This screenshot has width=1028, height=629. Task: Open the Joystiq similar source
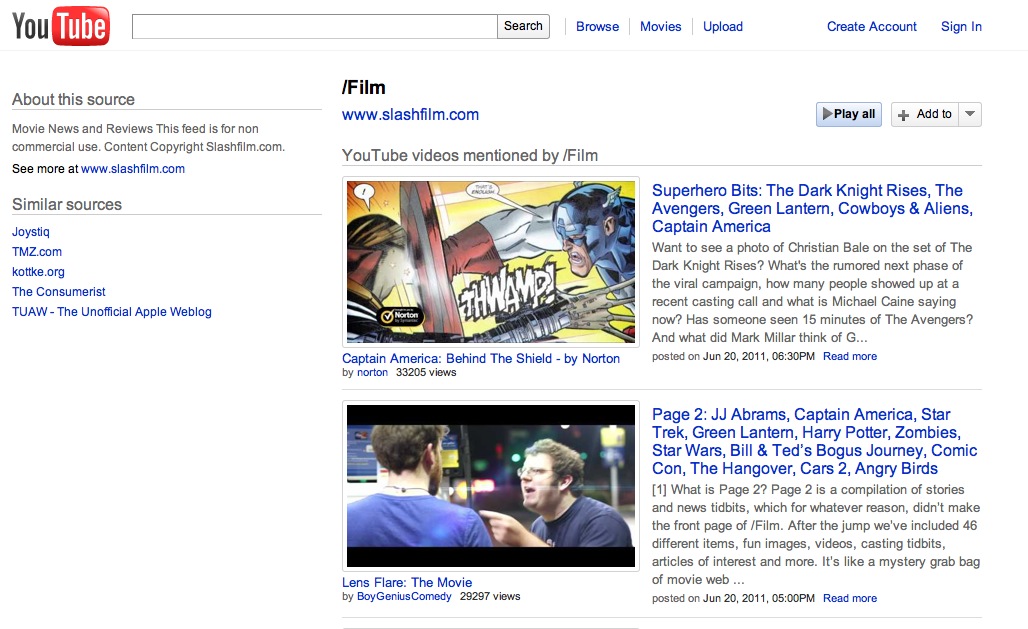point(31,232)
